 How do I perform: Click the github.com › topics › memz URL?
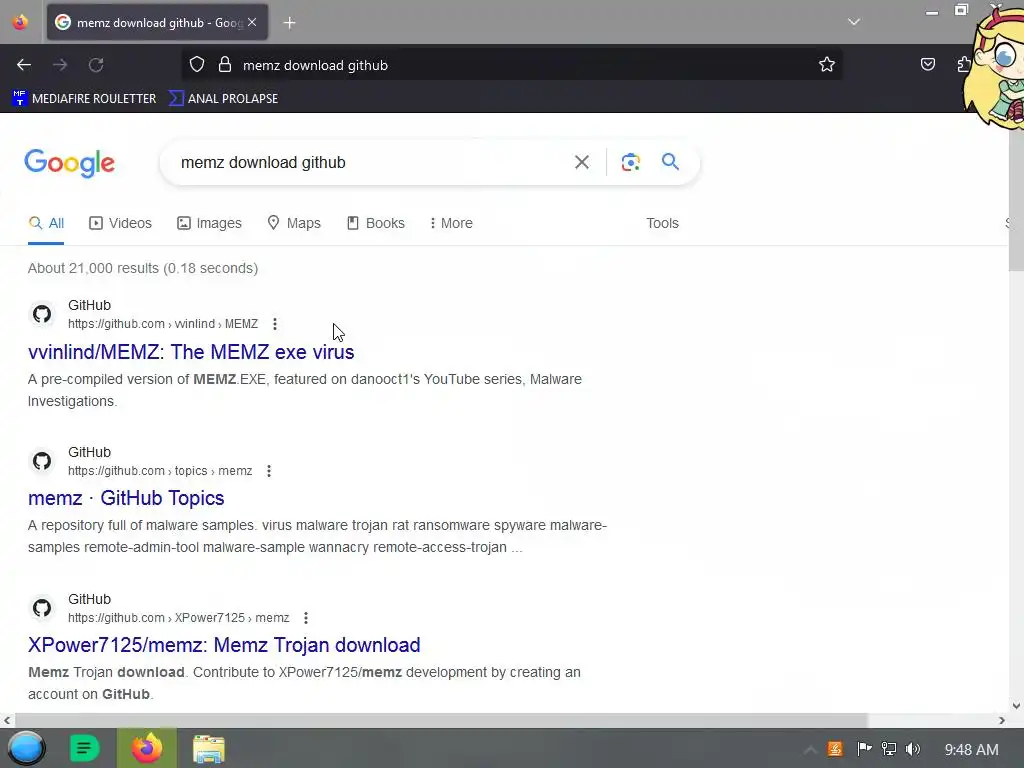click(x=160, y=471)
